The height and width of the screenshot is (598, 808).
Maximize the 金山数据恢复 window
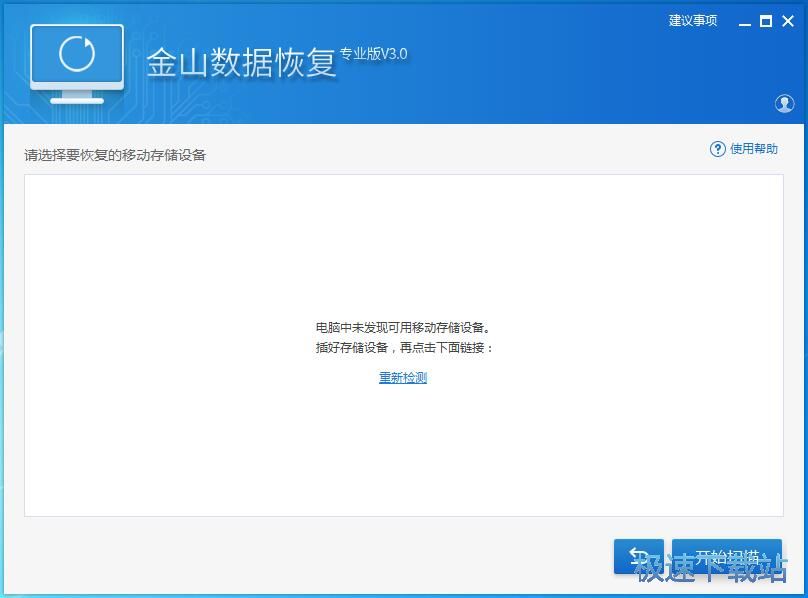(x=766, y=21)
